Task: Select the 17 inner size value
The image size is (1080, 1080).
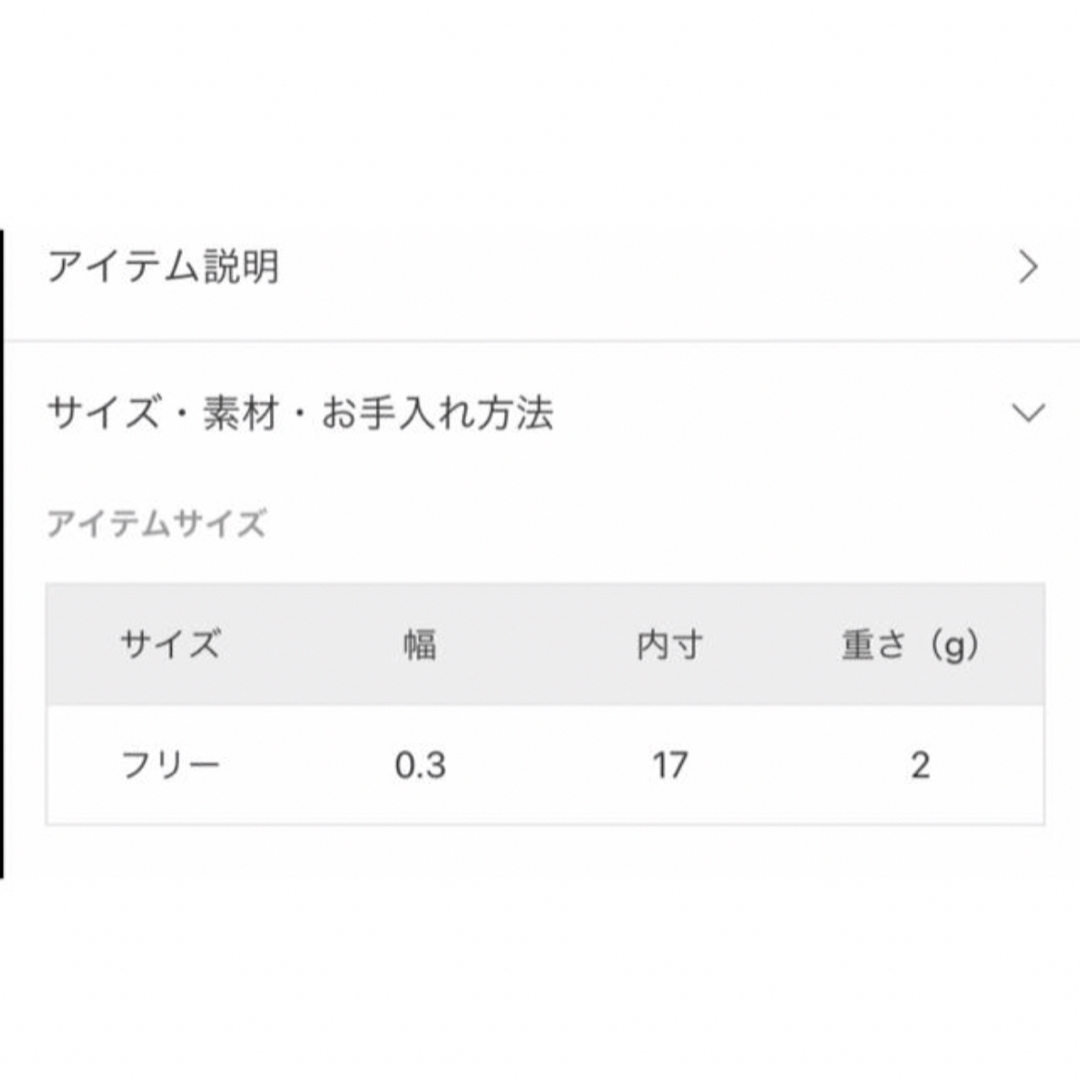Action: click(669, 765)
